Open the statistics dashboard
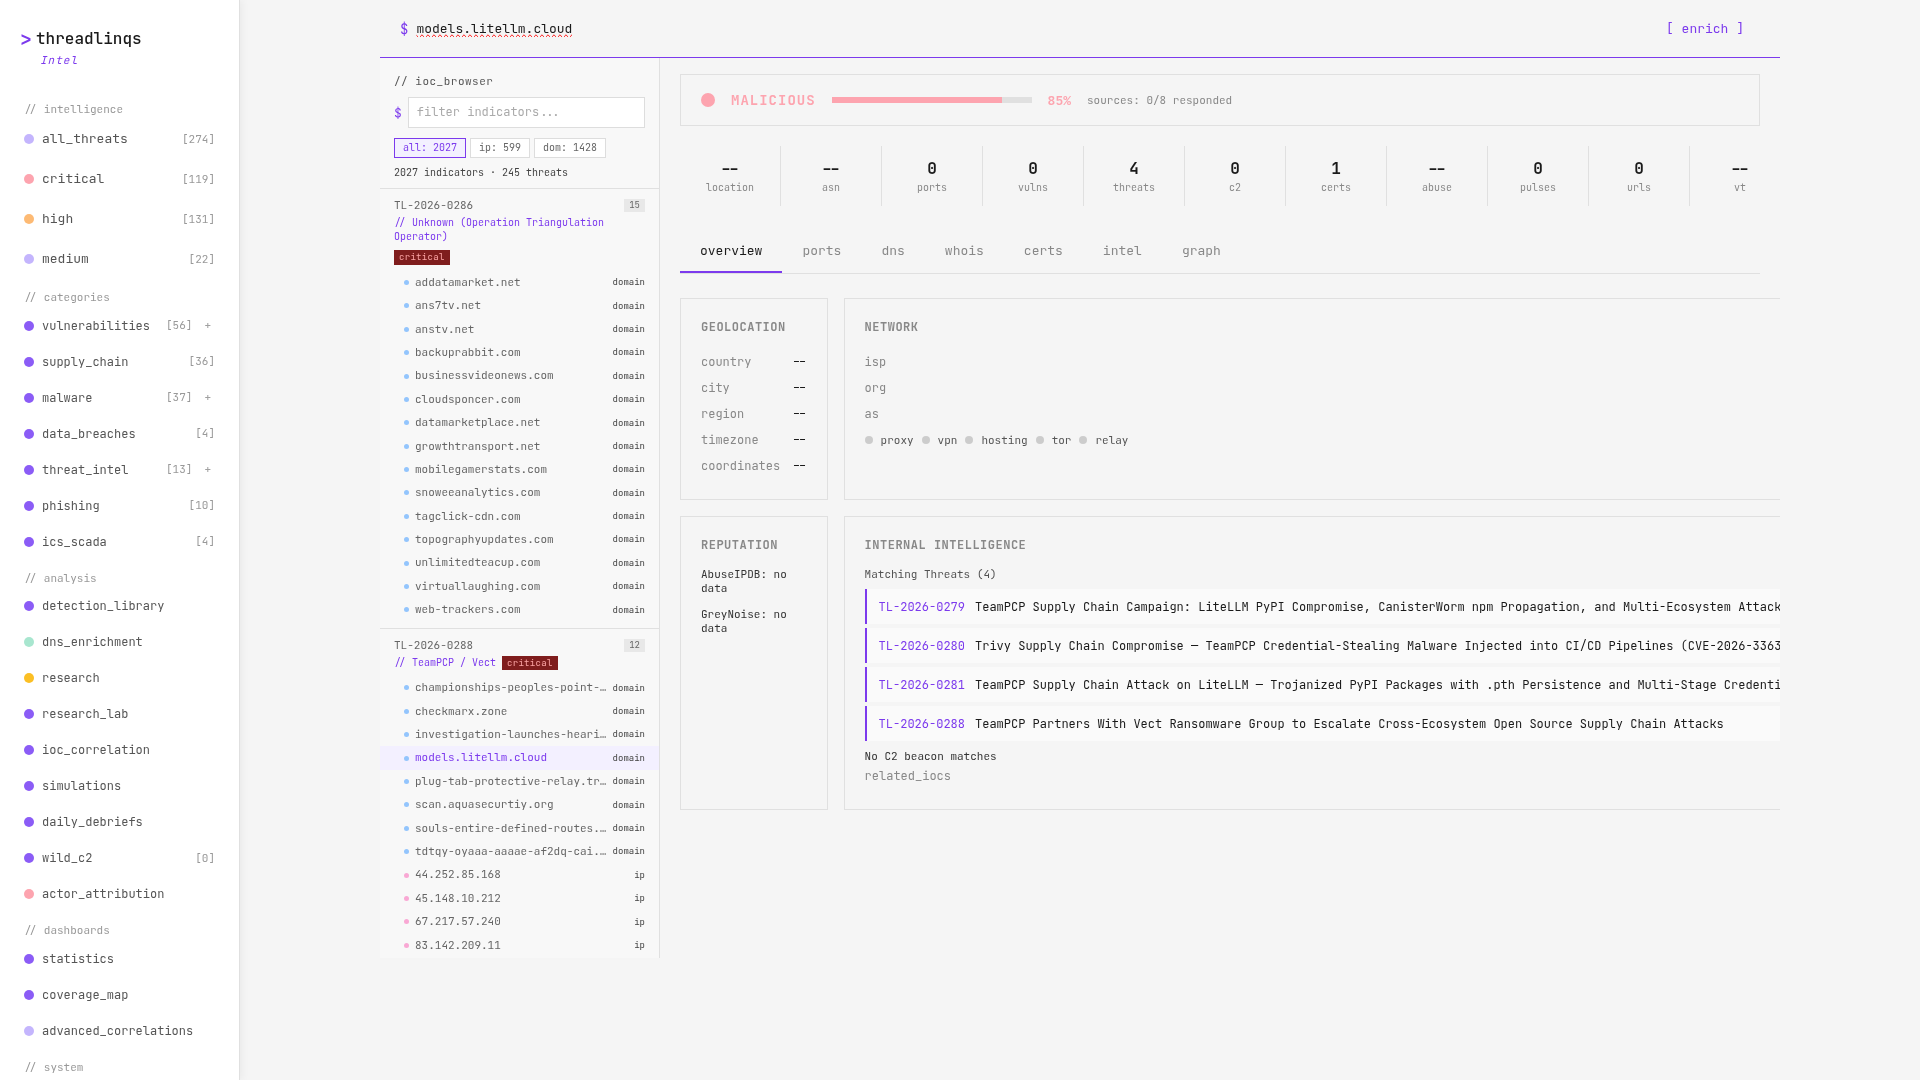 click(x=78, y=958)
